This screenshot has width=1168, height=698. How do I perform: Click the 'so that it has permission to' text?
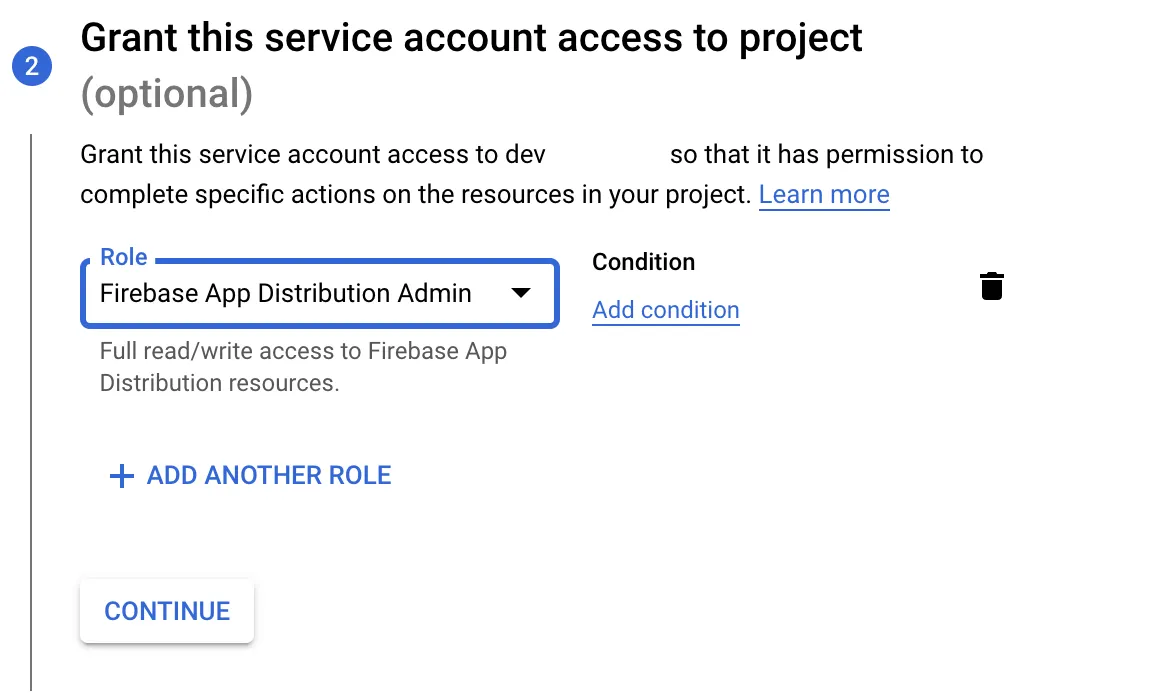(x=827, y=154)
